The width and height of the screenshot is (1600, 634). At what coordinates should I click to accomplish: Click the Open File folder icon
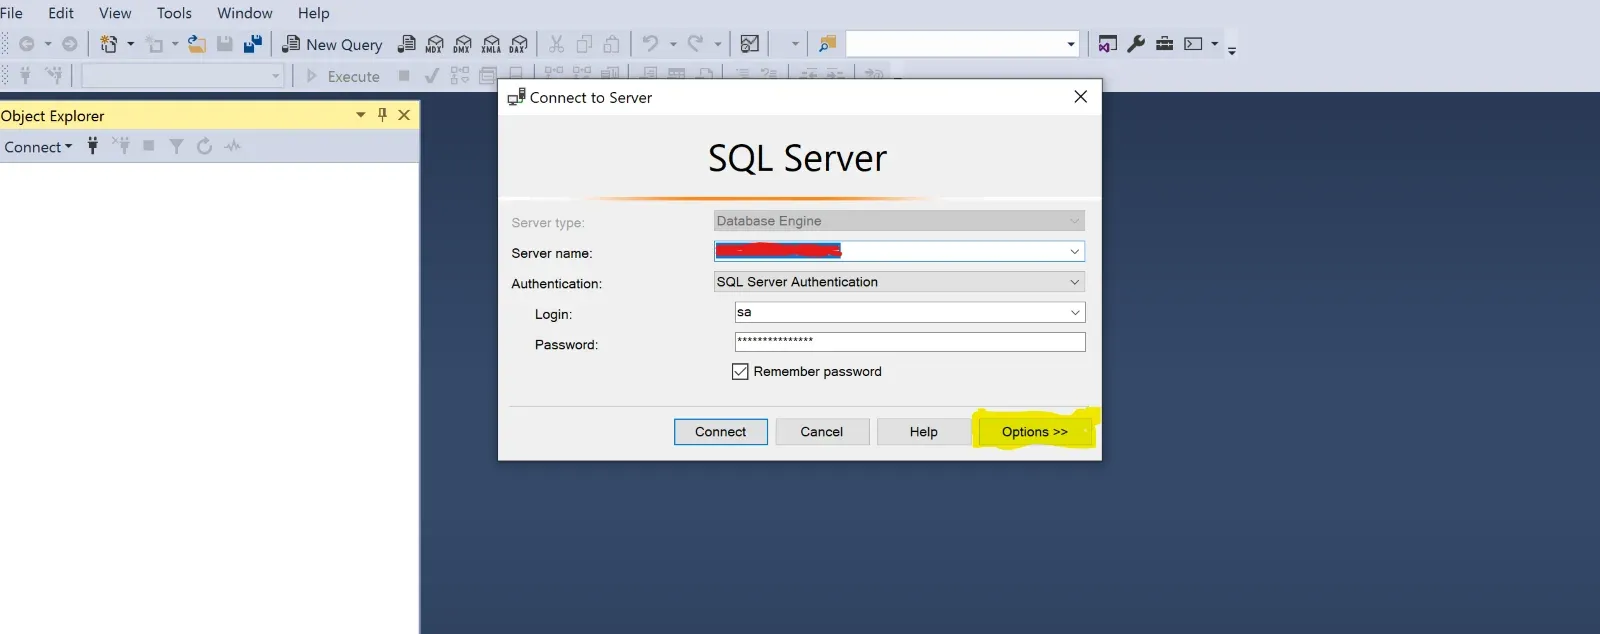(x=197, y=44)
